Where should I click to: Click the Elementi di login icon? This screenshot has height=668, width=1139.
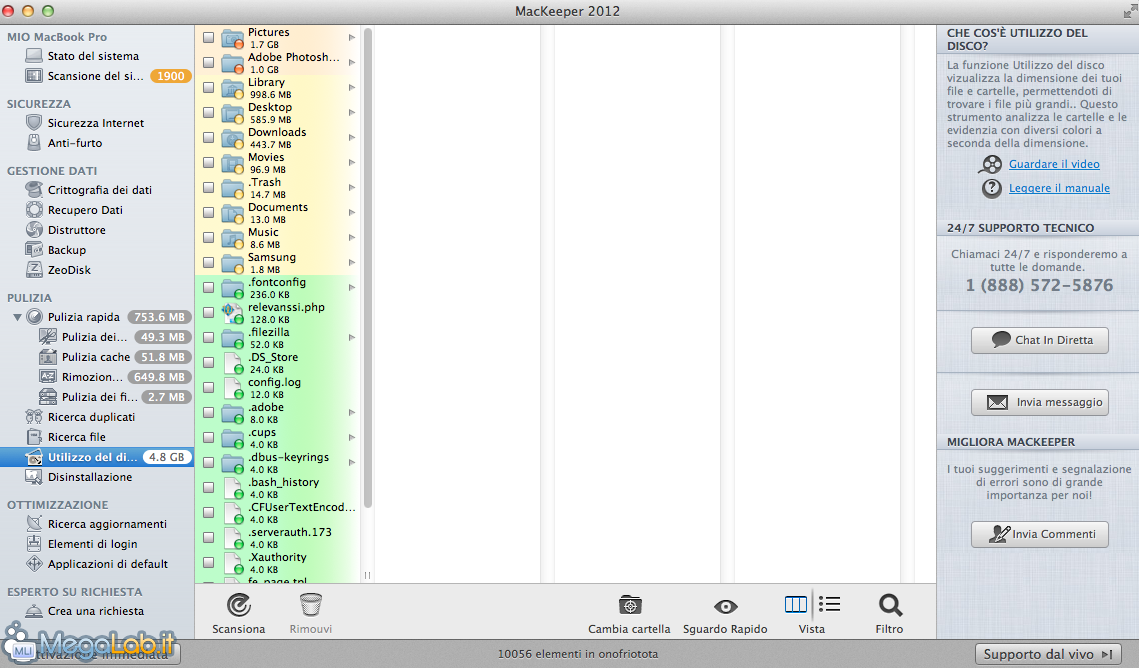(x=33, y=544)
